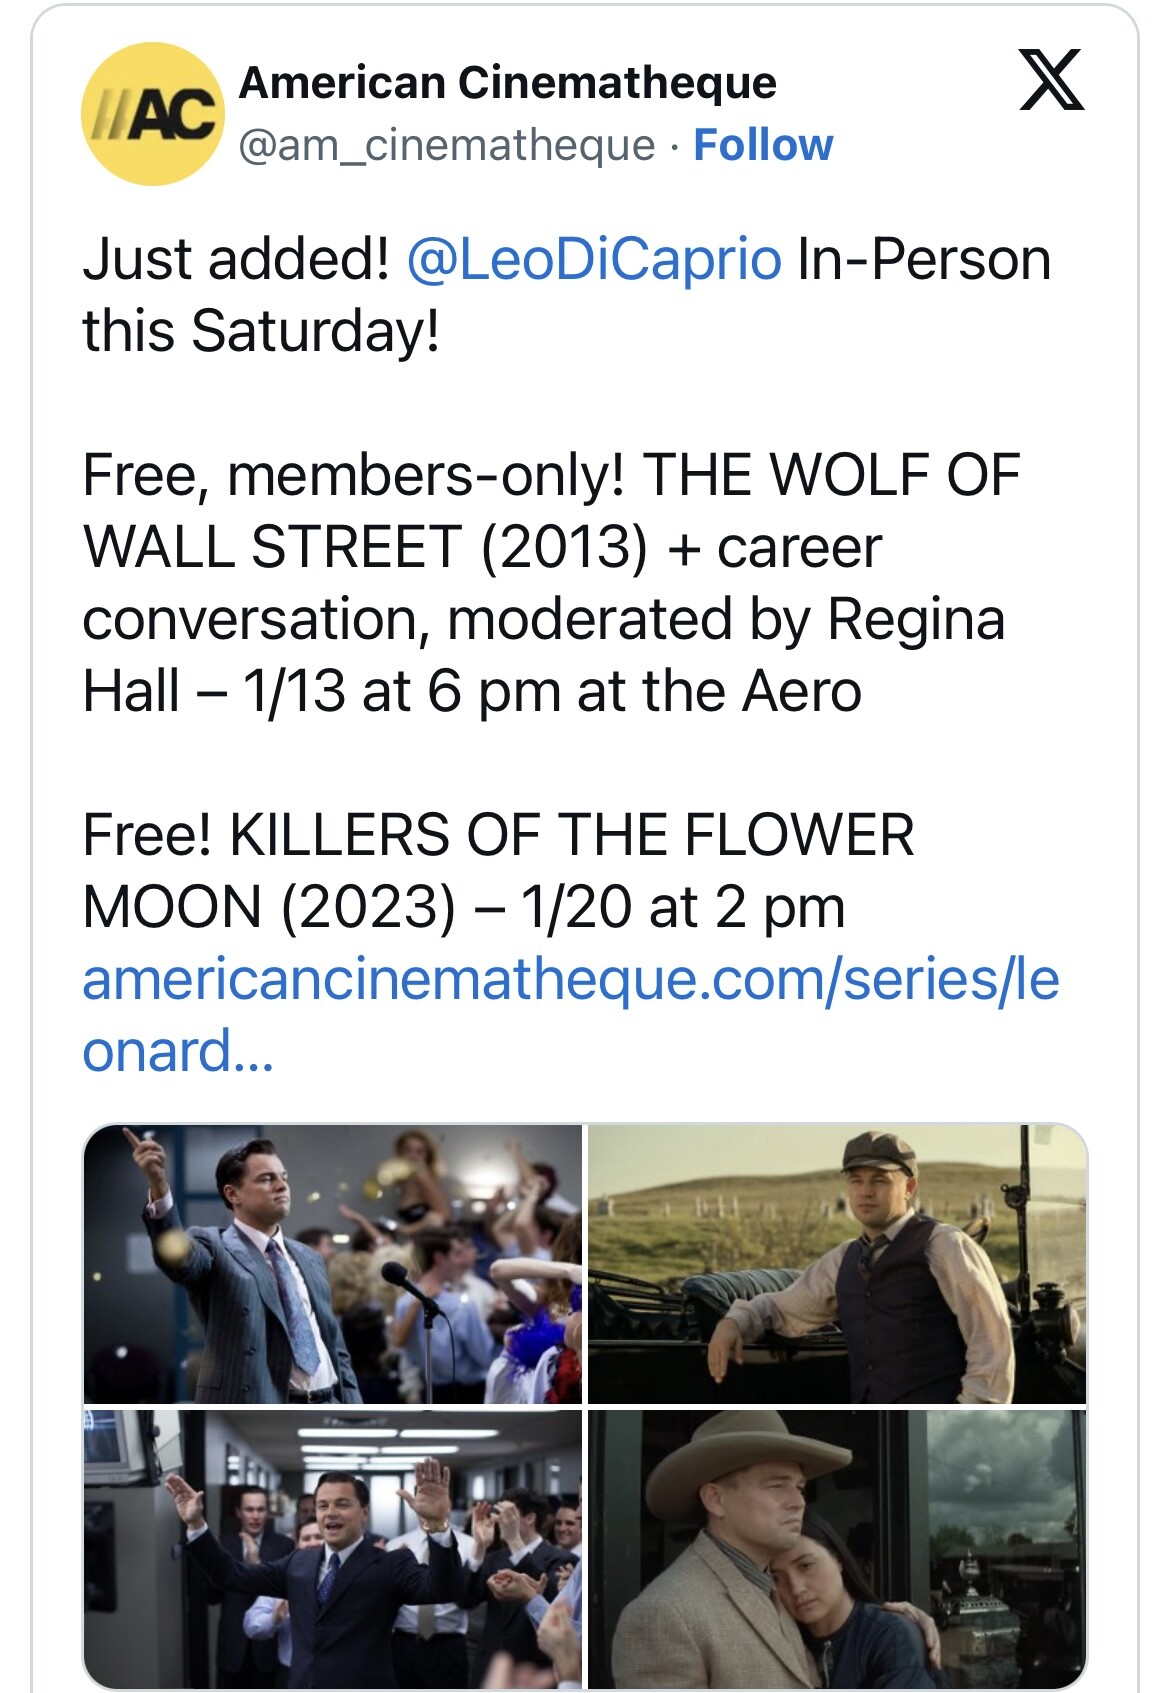Click the yellow AC profile avatar
This screenshot has height=1693, width=1170.
(x=152, y=114)
